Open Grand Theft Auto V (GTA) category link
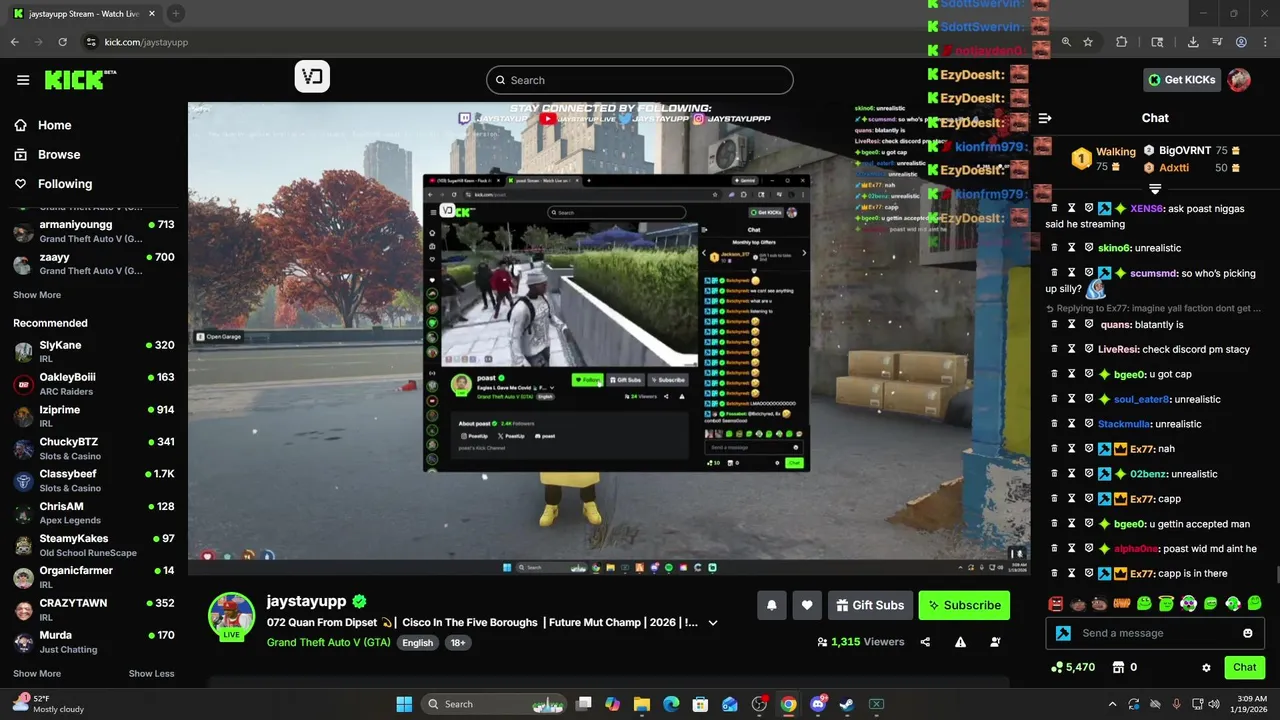The image size is (1280, 720). point(329,642)
